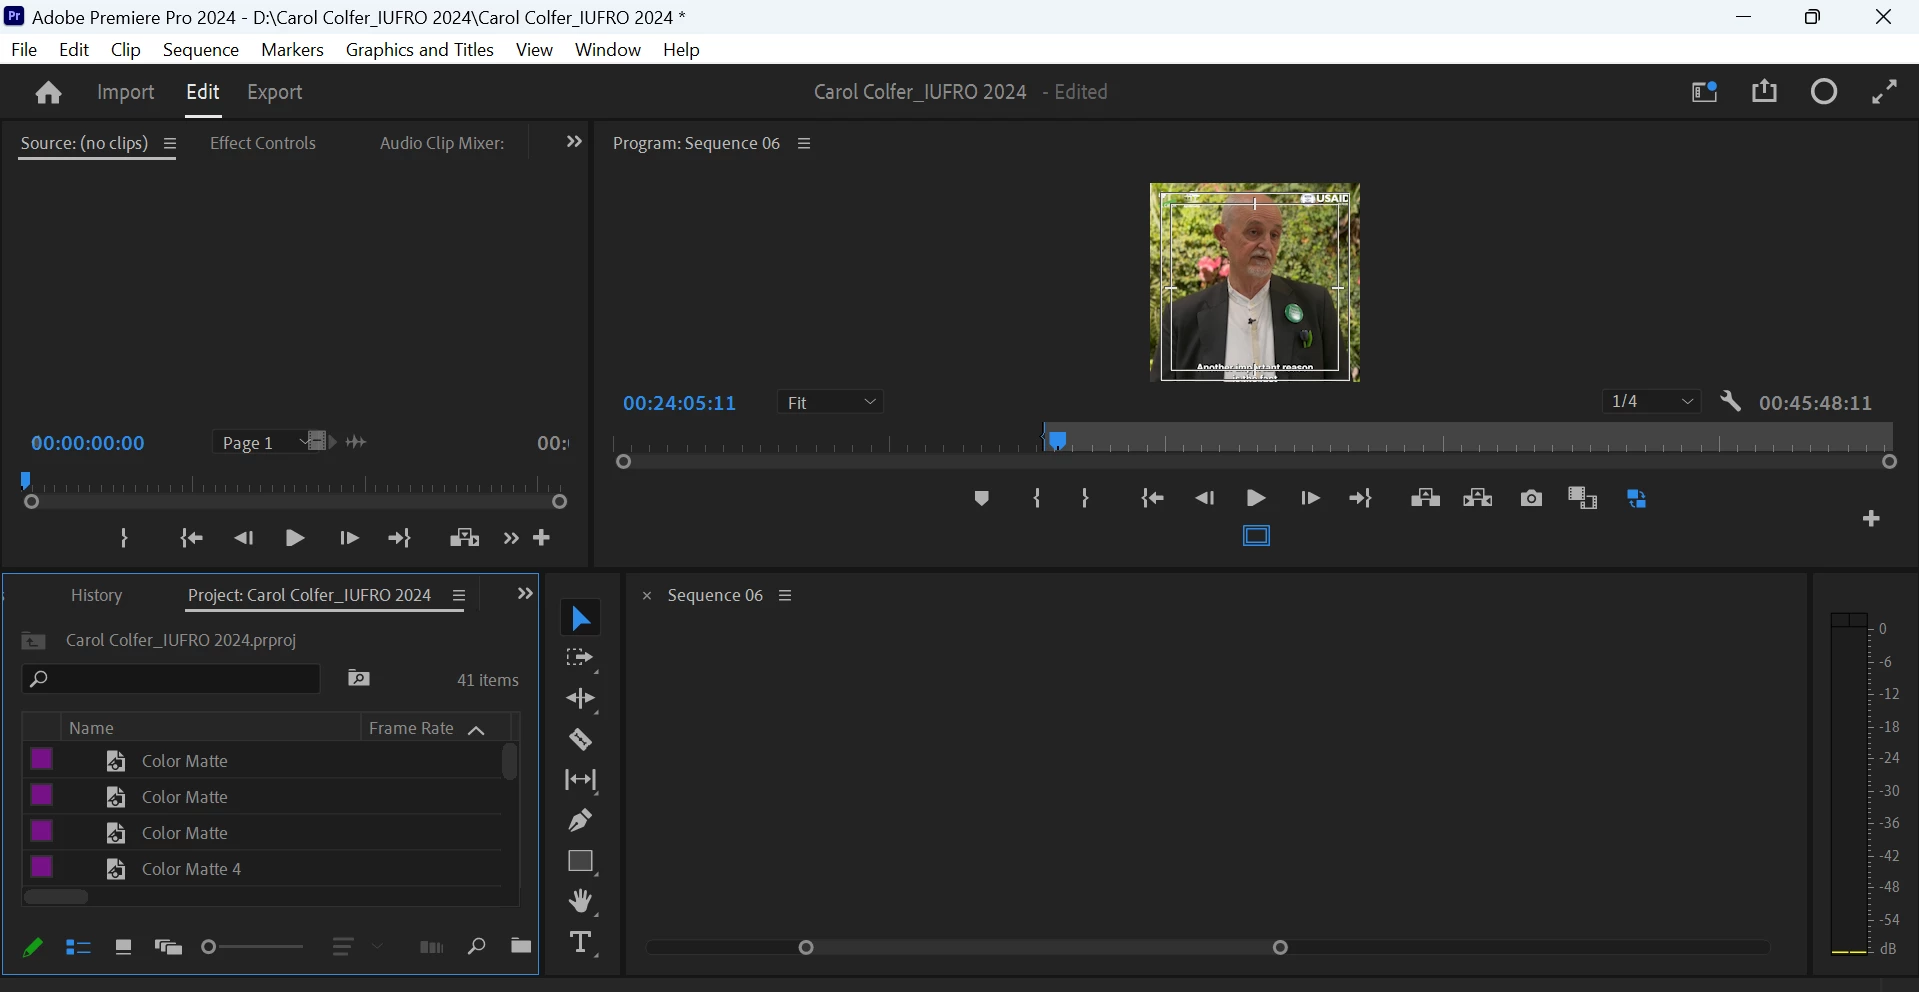Switch Project panel to Icon View

(x=123, y=947)
